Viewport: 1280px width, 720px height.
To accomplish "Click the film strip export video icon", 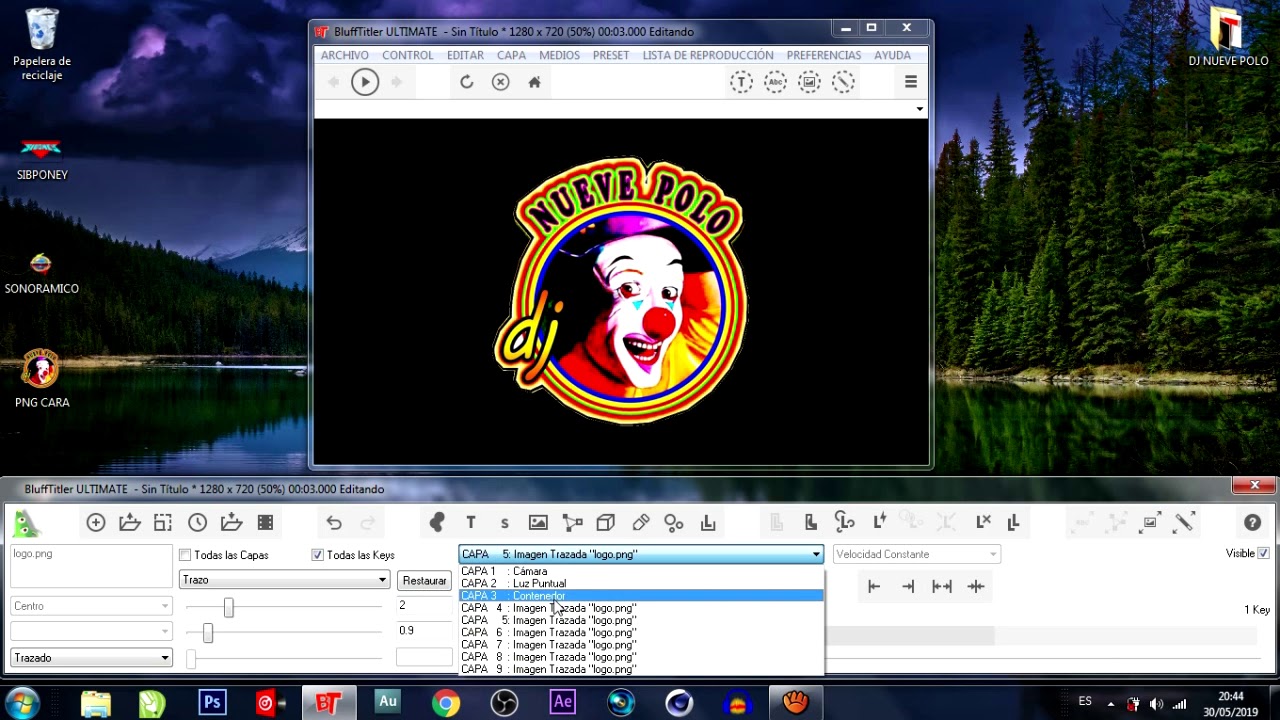I will pos(265,522).
